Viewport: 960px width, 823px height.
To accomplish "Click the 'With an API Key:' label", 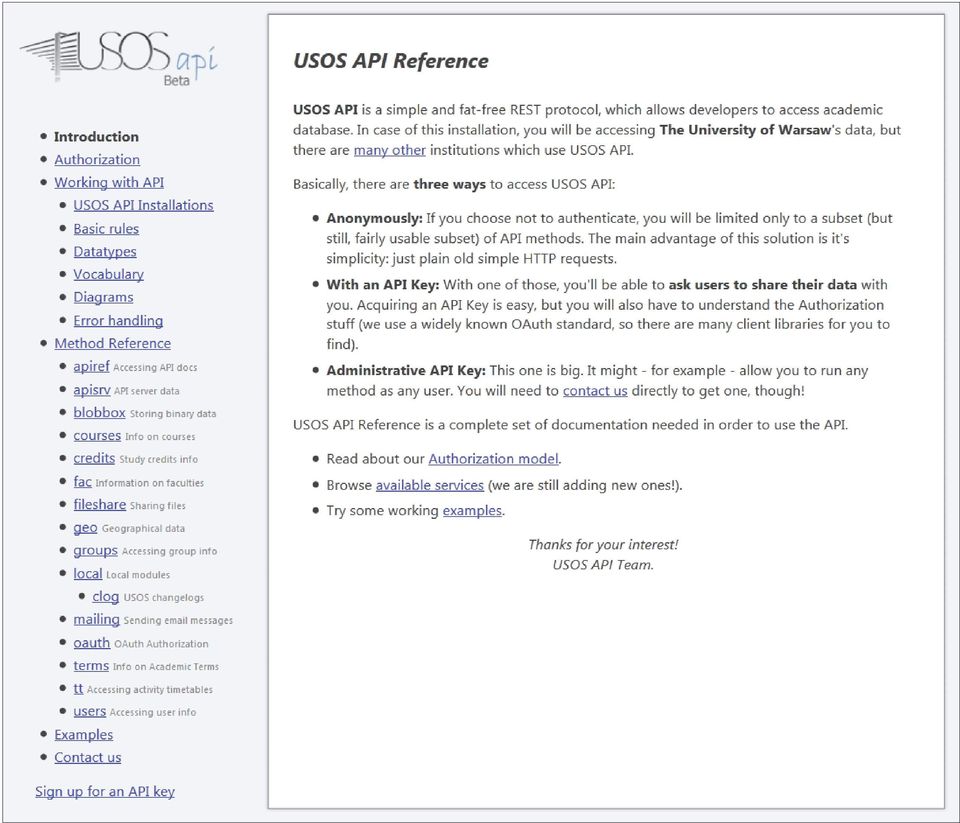I will click(383, 285).
